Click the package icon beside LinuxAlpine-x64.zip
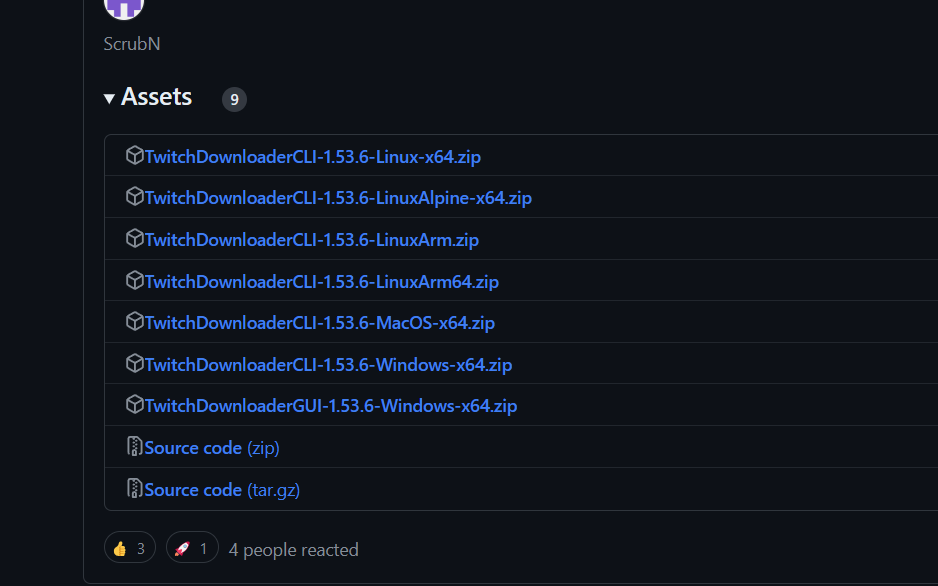This screenshot has width=938, height=586. (x=134, y=197)
